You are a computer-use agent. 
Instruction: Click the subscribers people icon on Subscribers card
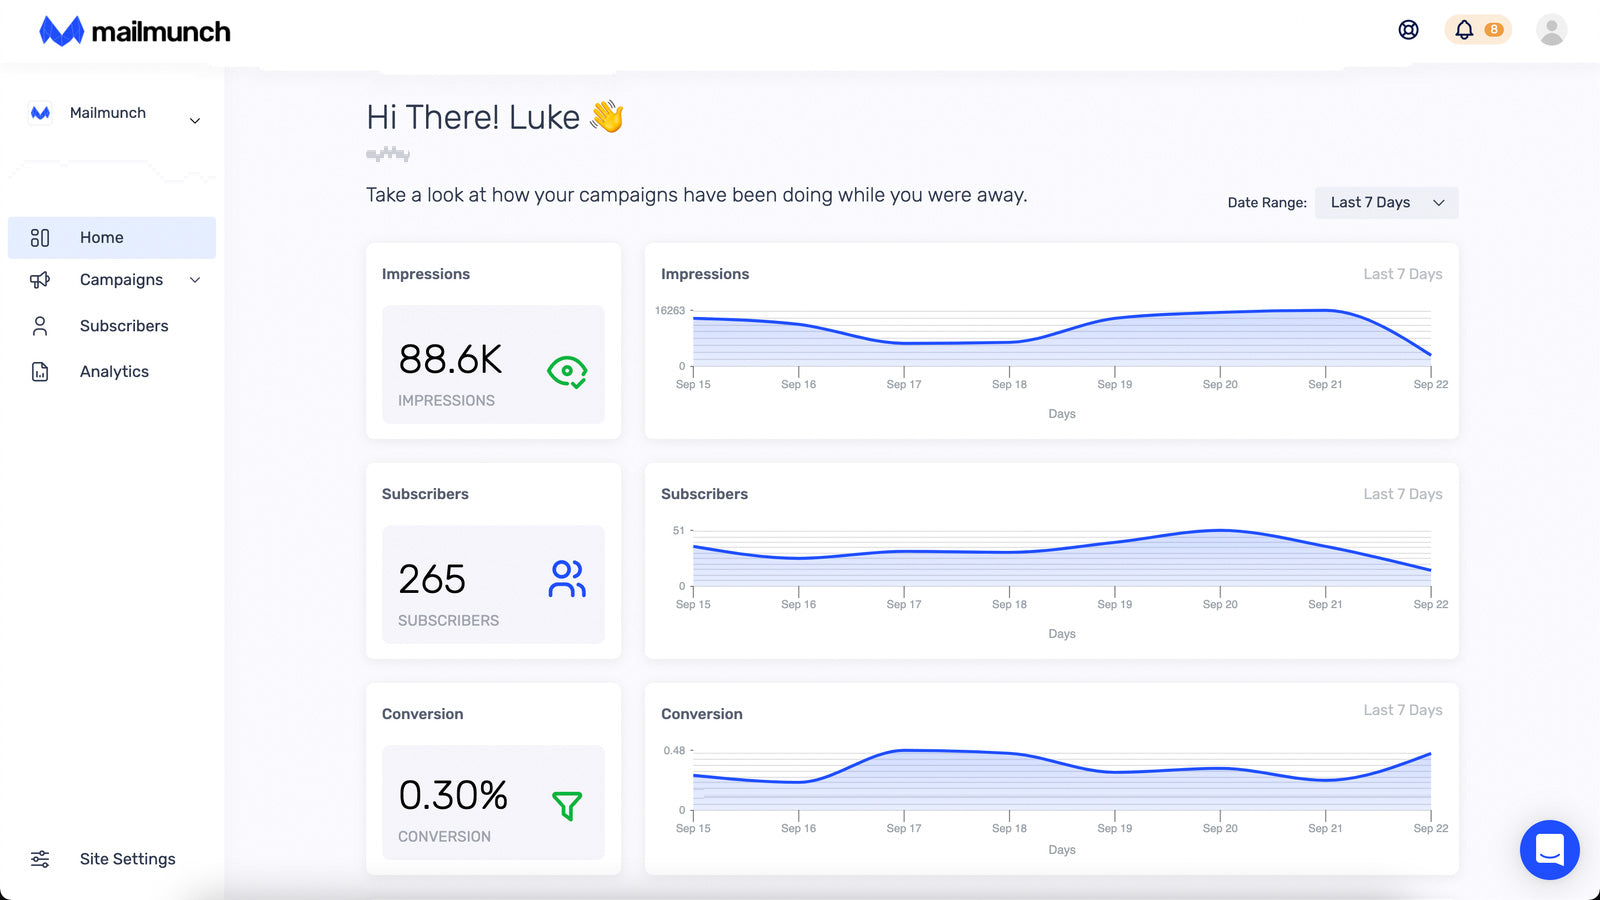coord(566,579)
